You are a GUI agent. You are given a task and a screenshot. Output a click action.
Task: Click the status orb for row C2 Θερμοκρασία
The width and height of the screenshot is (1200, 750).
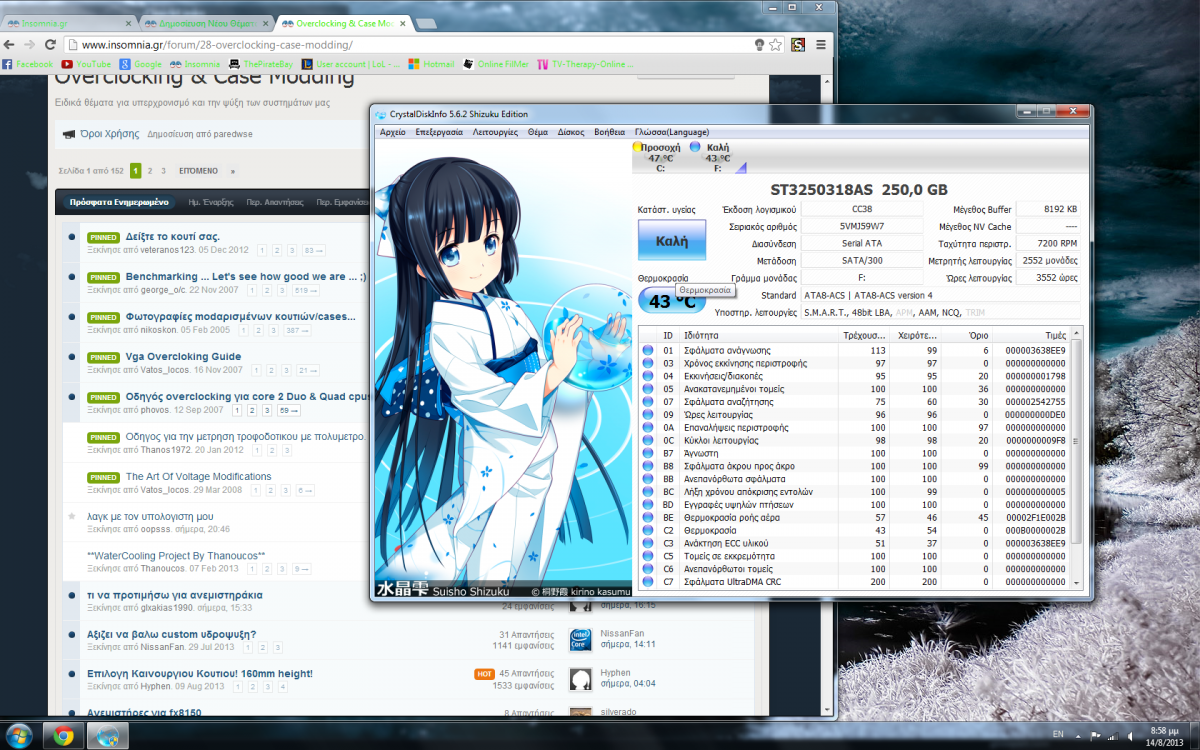tap(647, 530)
